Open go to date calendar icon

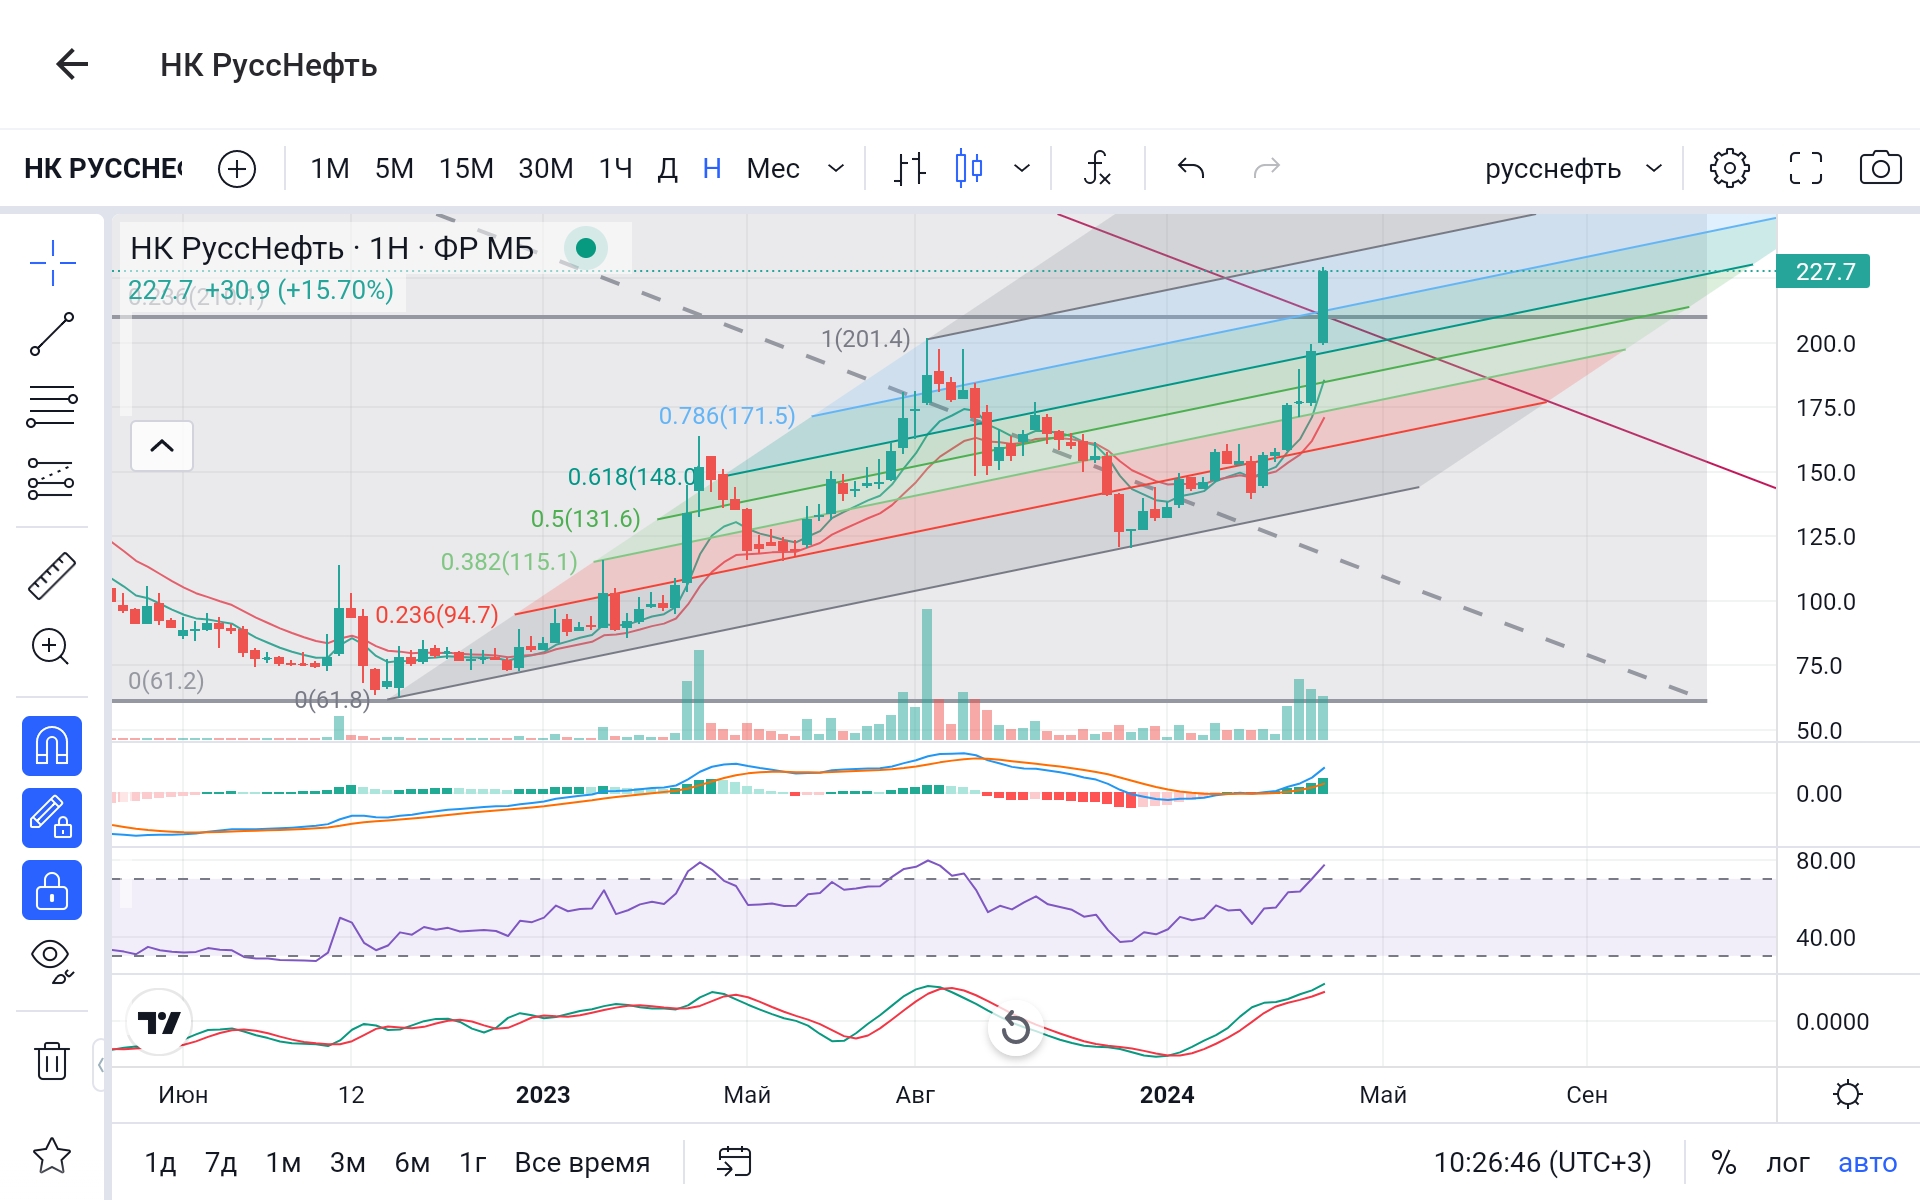click(735, 1162)
